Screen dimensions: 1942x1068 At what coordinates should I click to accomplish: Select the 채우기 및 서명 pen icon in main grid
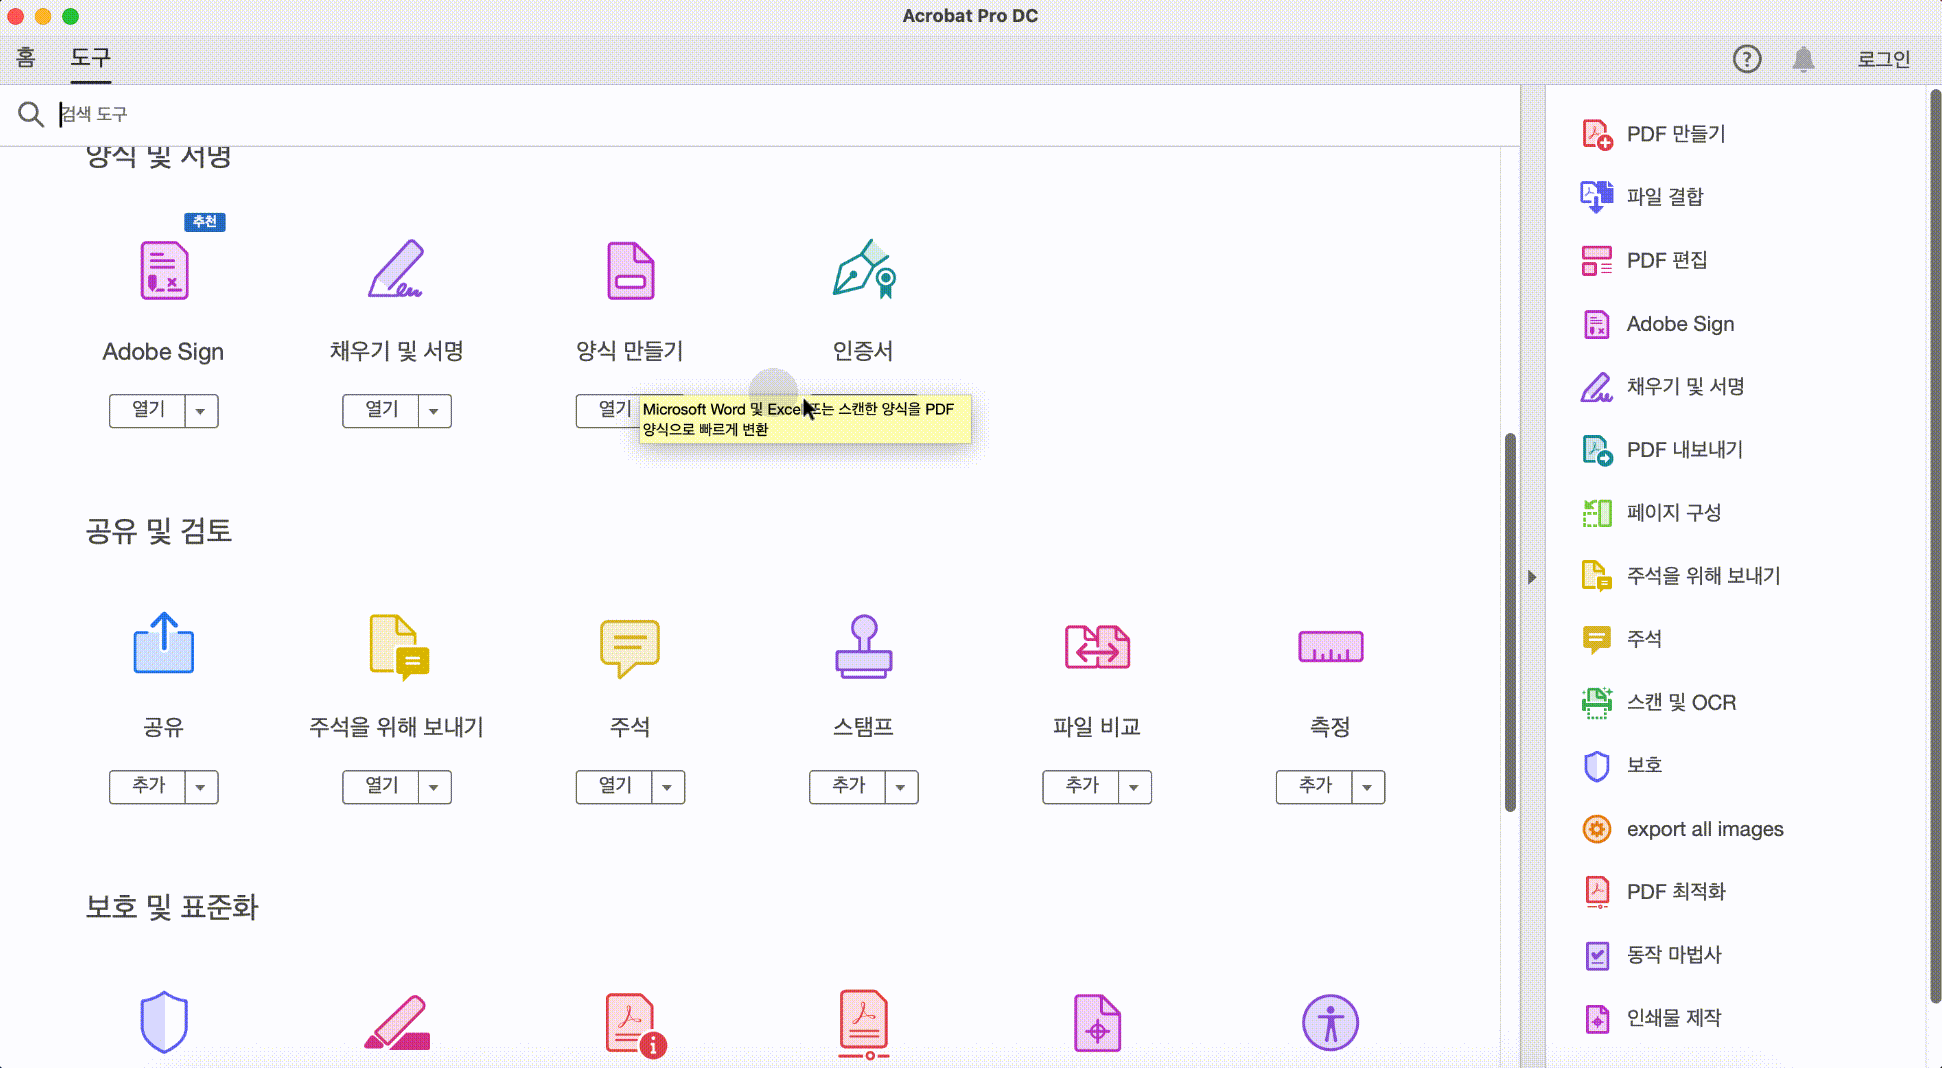click(396, 270)
